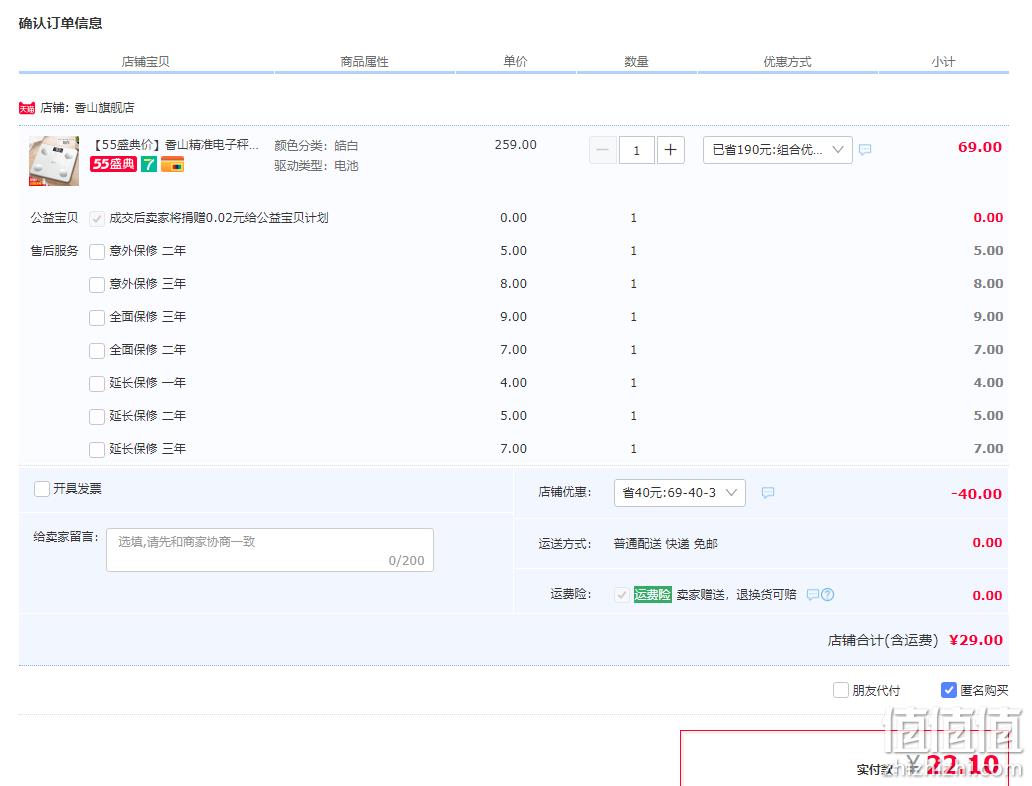Open the 【55盛典价】香山精准电子秤 product title
Screen dimensions: 1032x786
click(x=174, y=145)
